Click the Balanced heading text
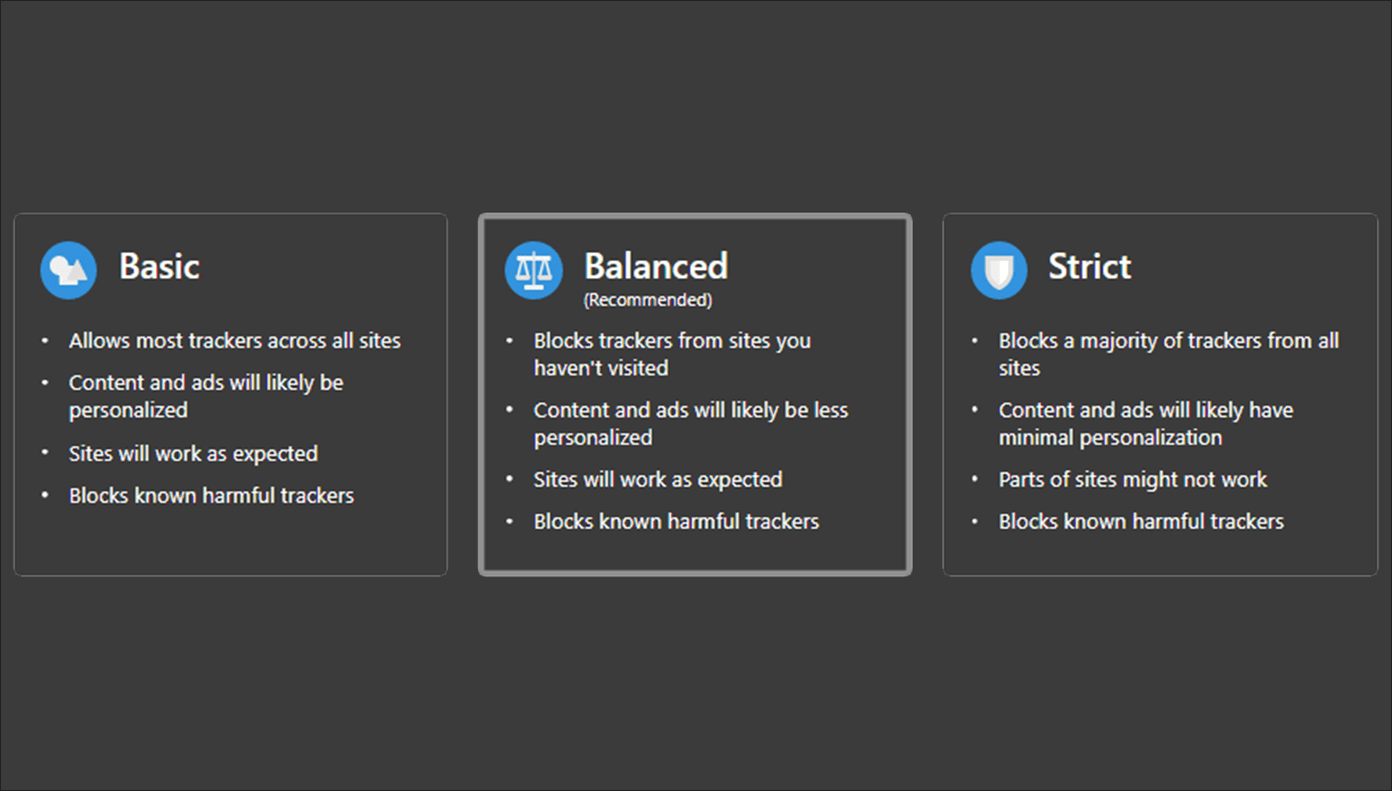The image size is (1392, 791). click(x=656, y=266)
